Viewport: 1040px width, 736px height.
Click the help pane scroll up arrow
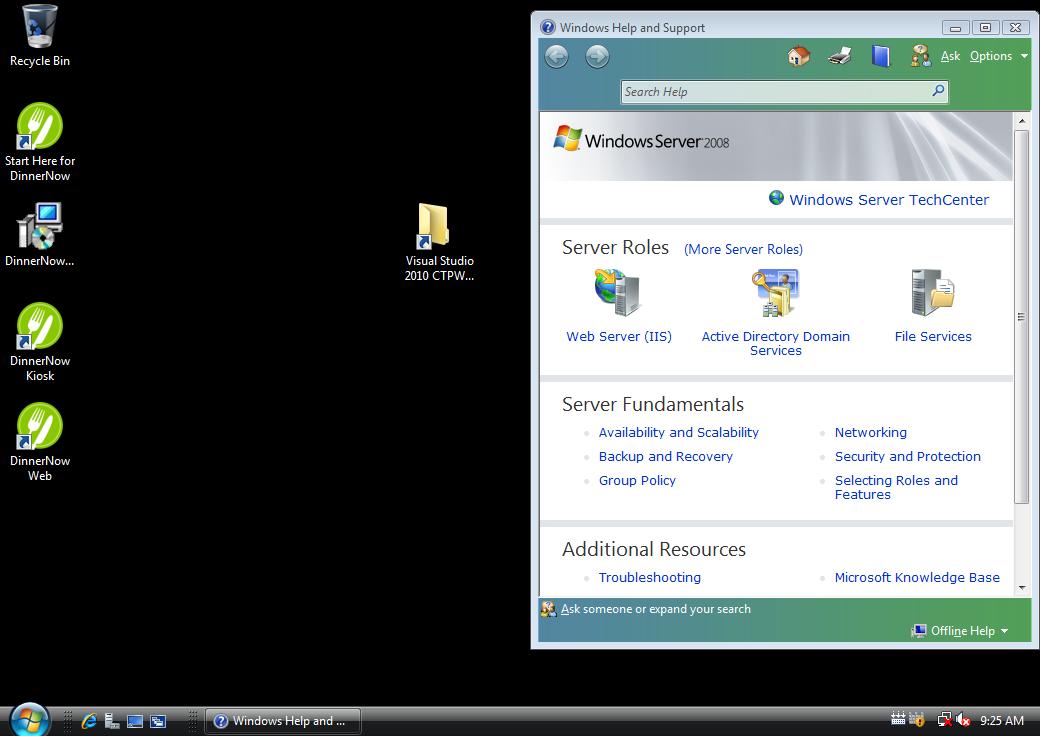(x=1021, y=121)
